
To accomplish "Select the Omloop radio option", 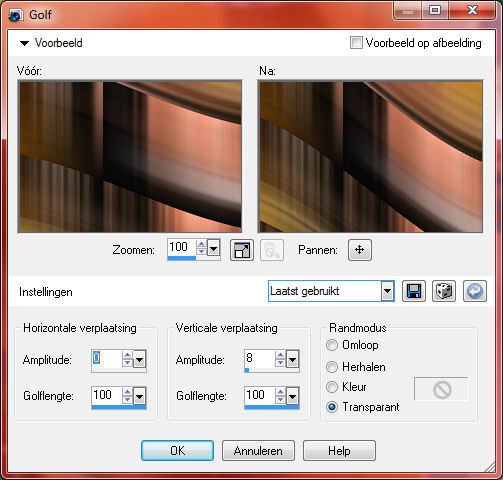I will (x=332, y=345).
